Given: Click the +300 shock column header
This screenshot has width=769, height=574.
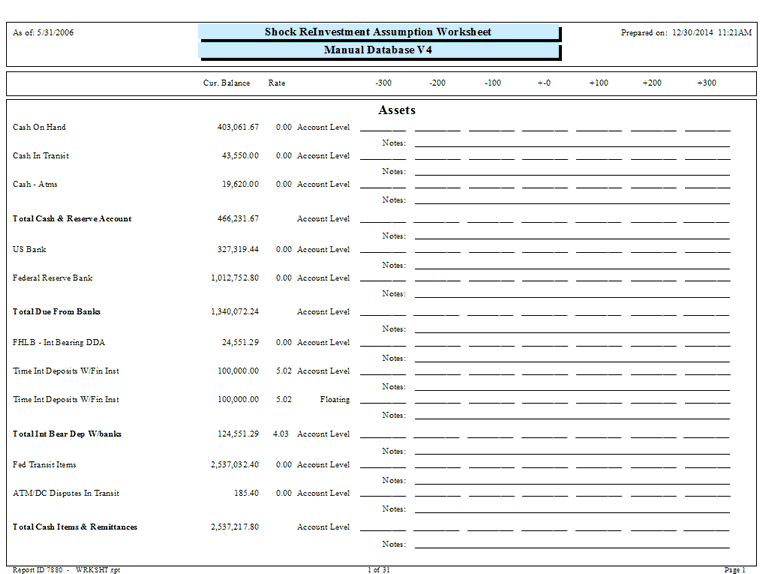Looking at the screenshot, I should pyautogui.click(x=707, y=83).
